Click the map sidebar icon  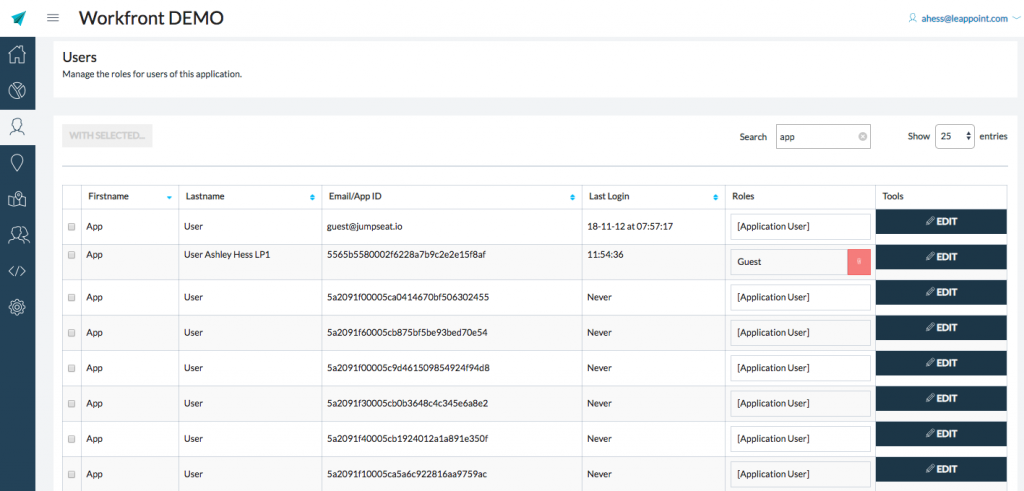(x=17, y=199)
